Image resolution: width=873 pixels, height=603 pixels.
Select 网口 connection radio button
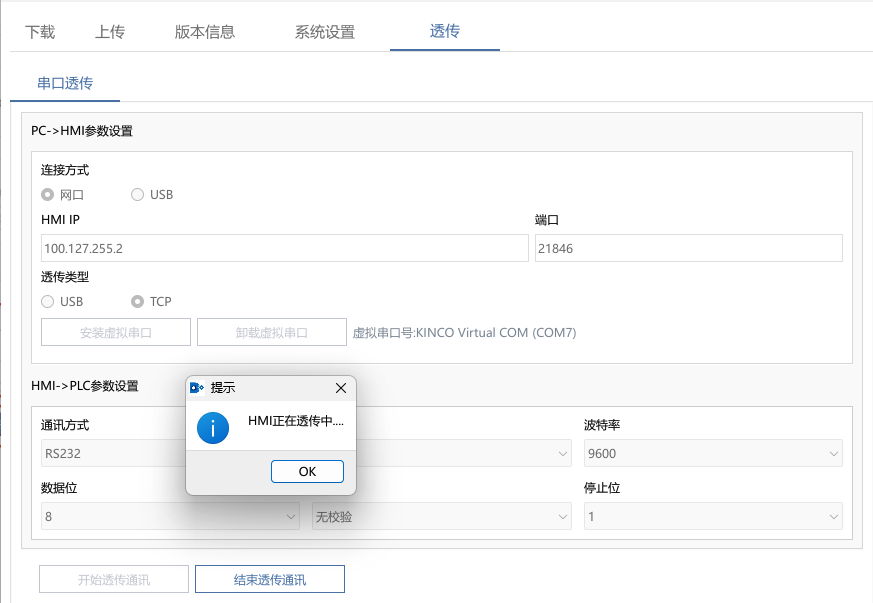tap(47, 194)
